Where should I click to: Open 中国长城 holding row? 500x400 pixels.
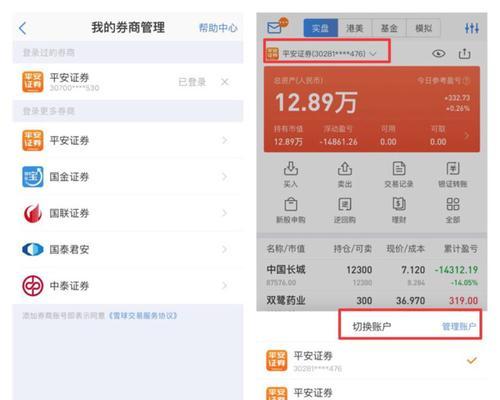[372, 275]
